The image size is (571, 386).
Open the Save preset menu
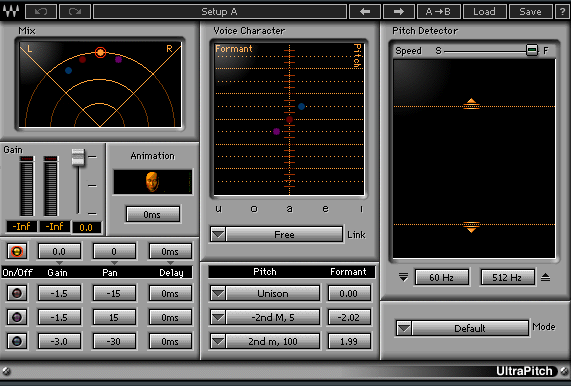(x=530, y=12)
